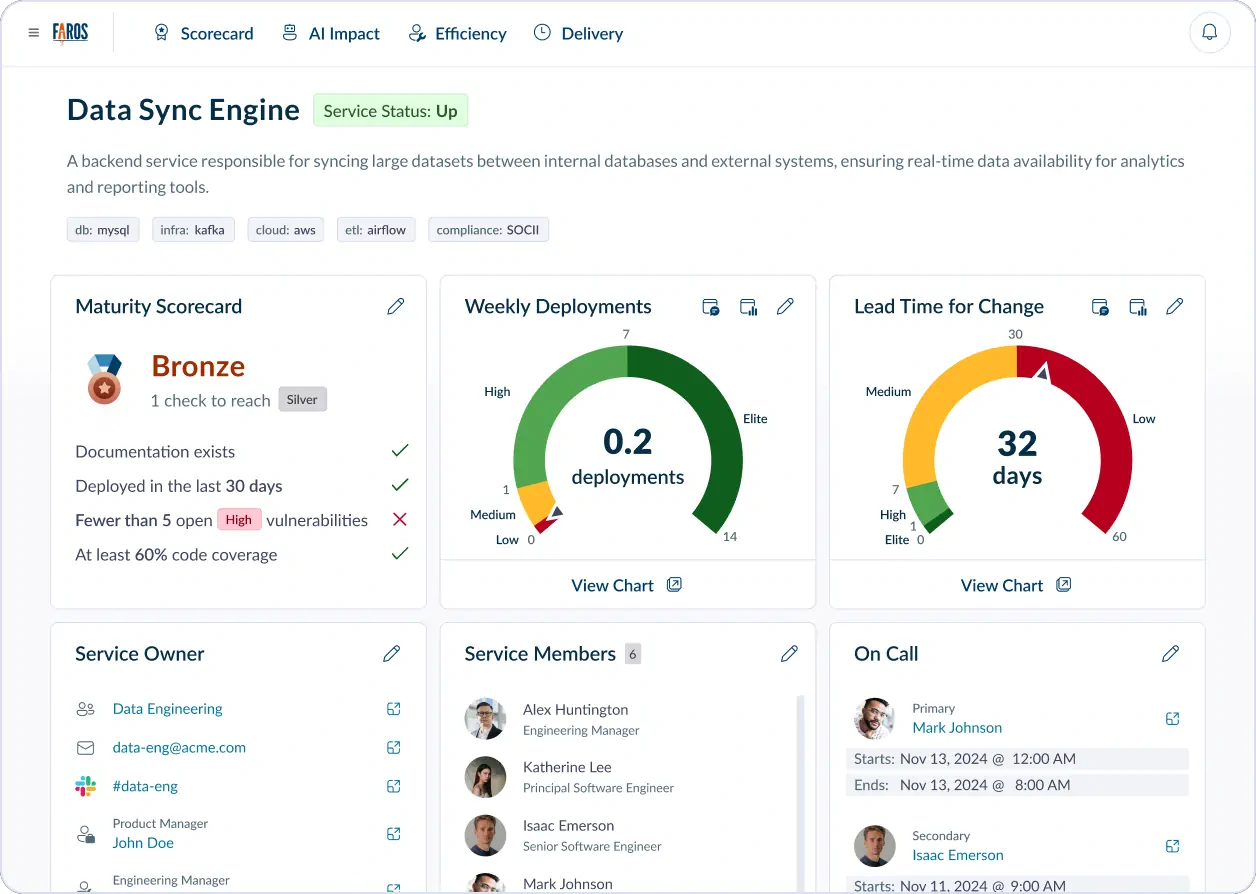Switch to the Efficiency tab

[458, 33]
